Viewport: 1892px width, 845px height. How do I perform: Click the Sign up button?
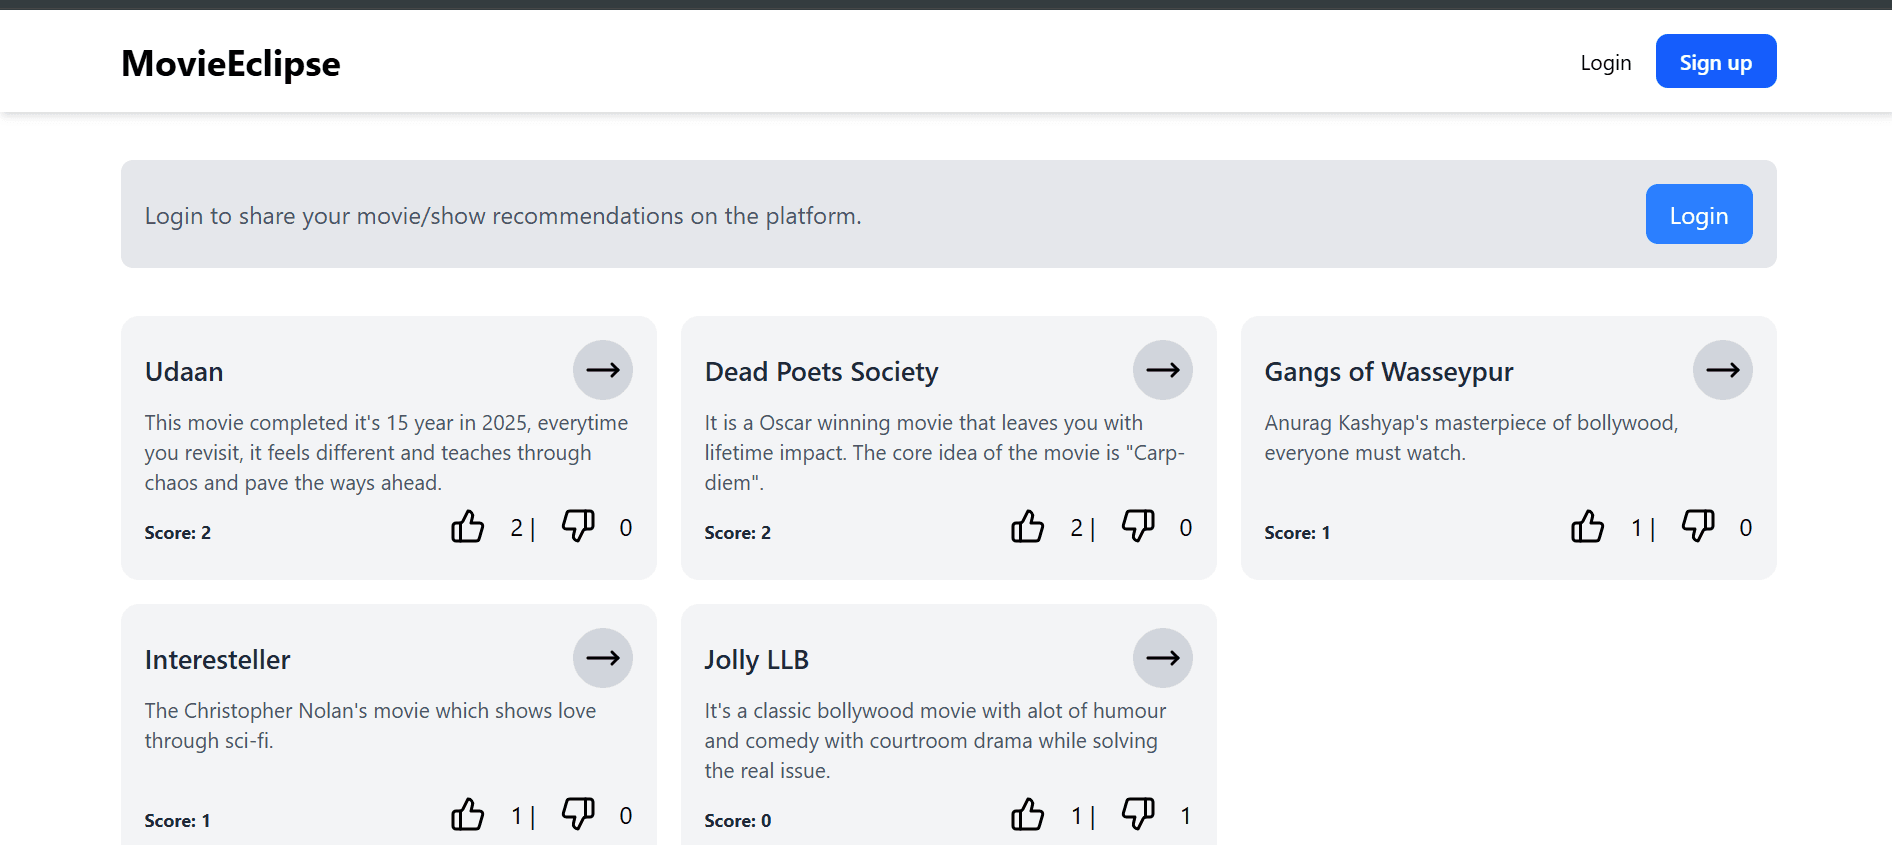[x=1715, y=62]
